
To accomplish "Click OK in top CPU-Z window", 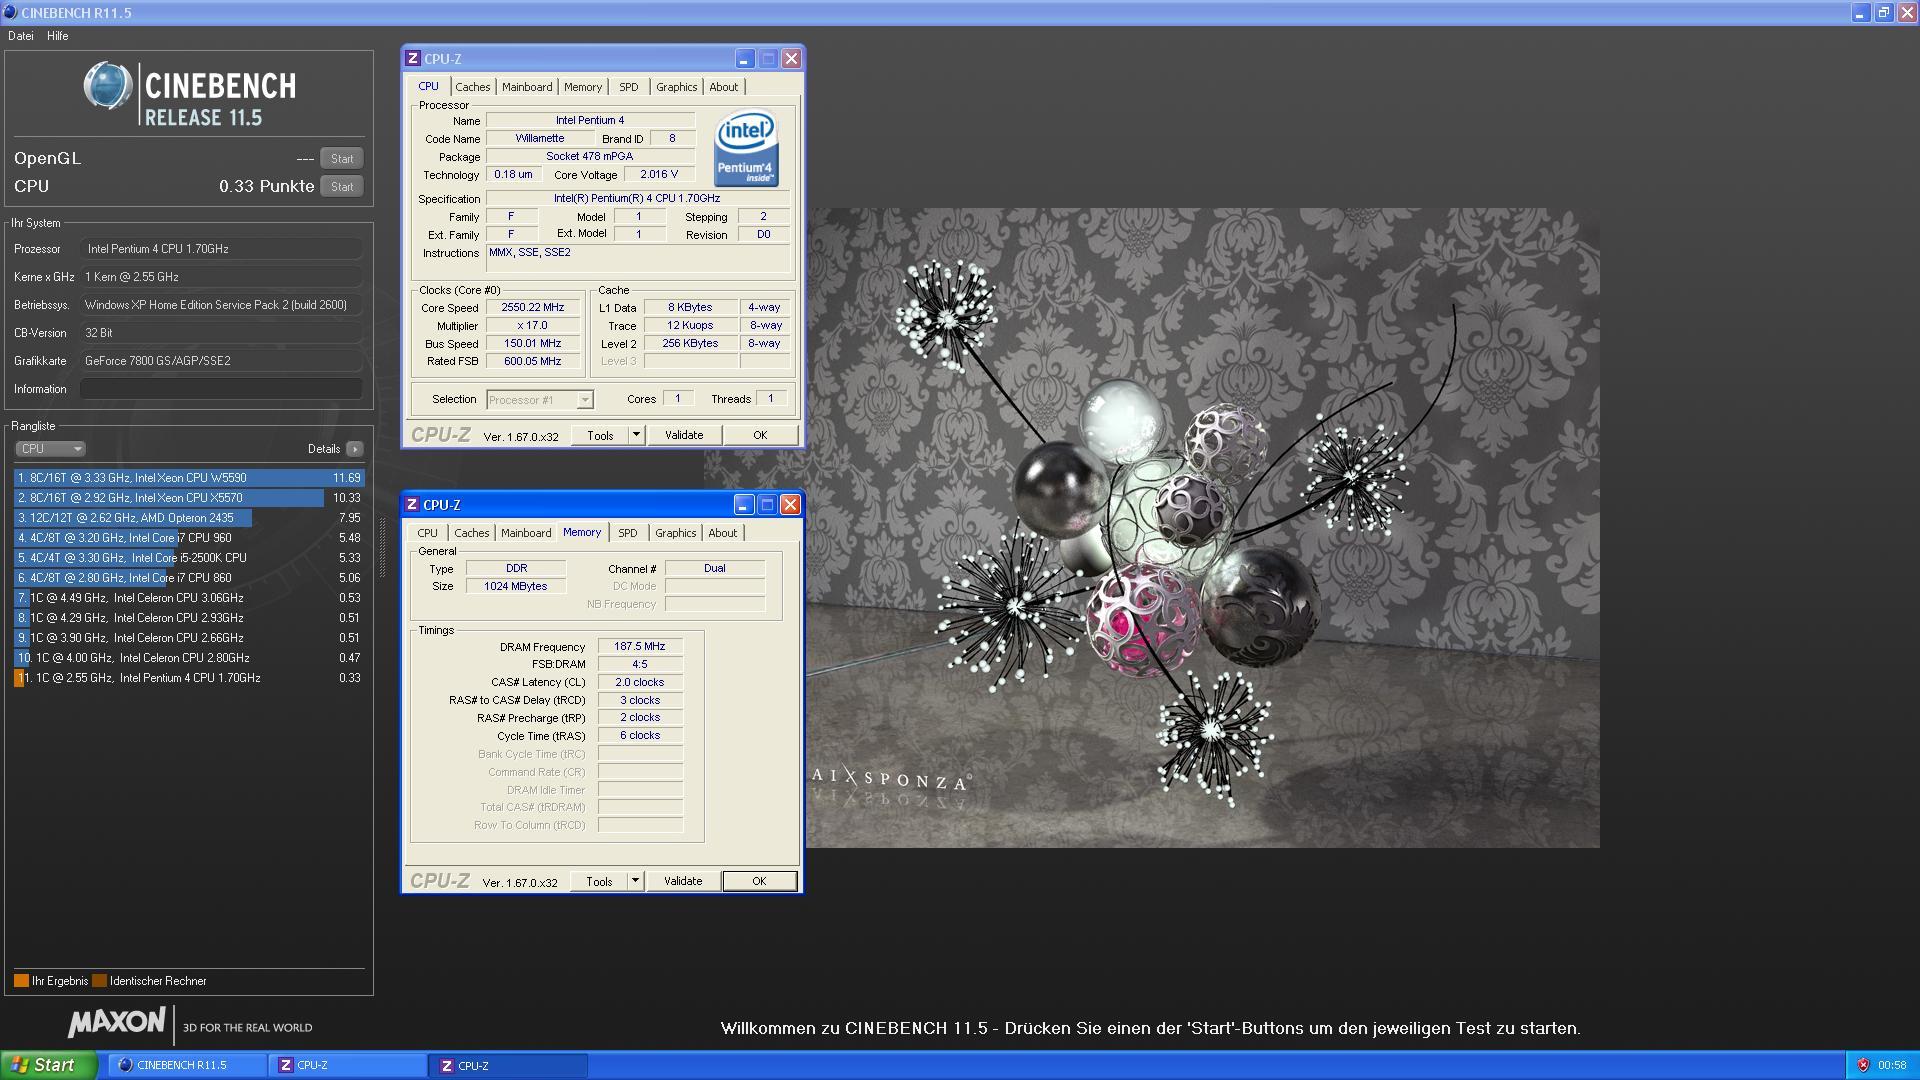I will [x=760, y=435].
